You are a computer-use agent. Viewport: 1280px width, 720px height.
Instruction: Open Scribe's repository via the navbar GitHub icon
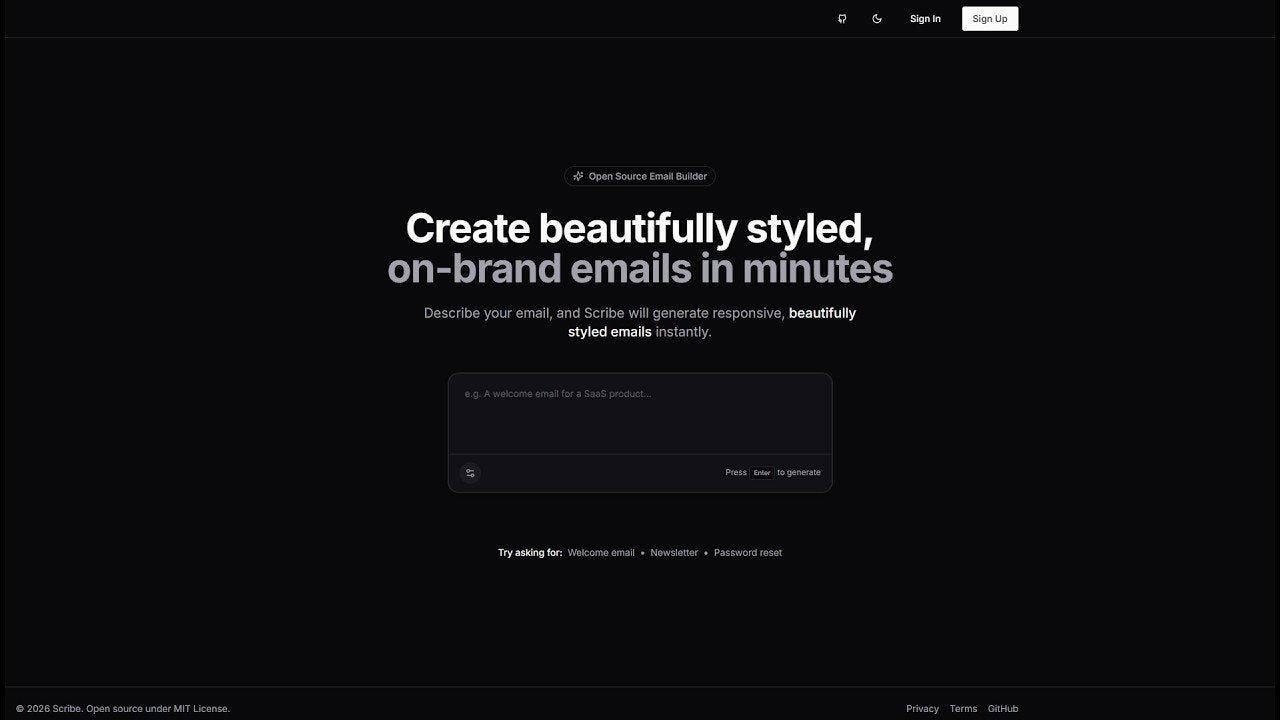pyautogui.click(x=841, y=18)
